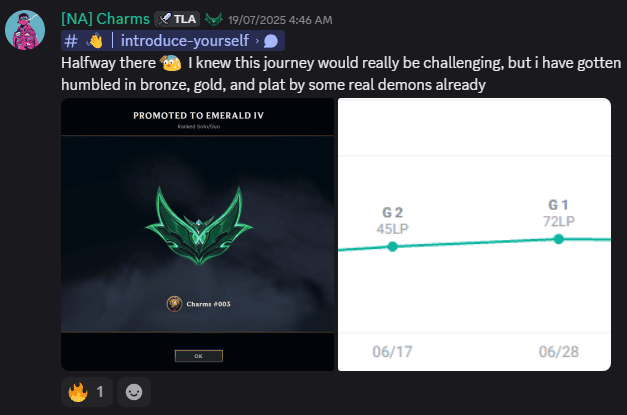Screen dimensions: 627x415
Task: Click the message timestamp 19/07/2025
Action: coord(280,20)
